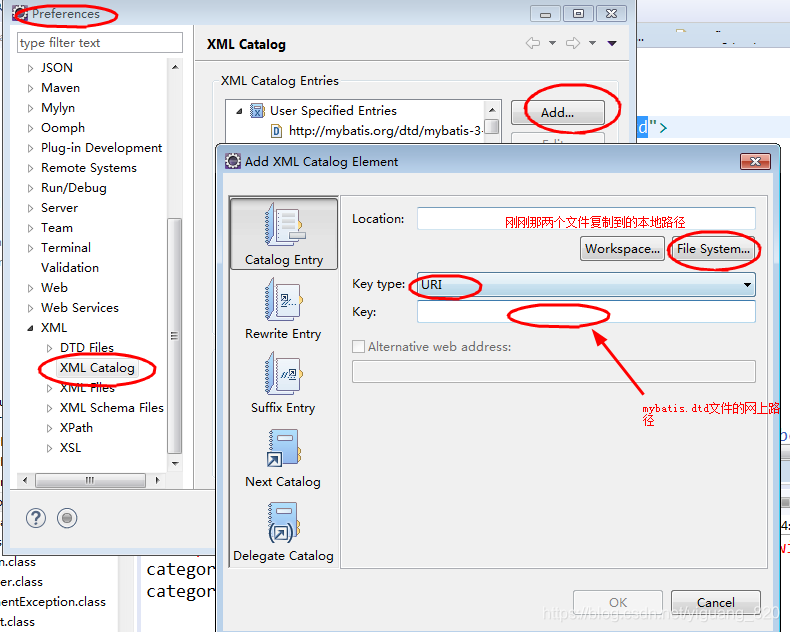Select the Delegate Catalog icon
This screenshot has width=790, height=632.
284,522
